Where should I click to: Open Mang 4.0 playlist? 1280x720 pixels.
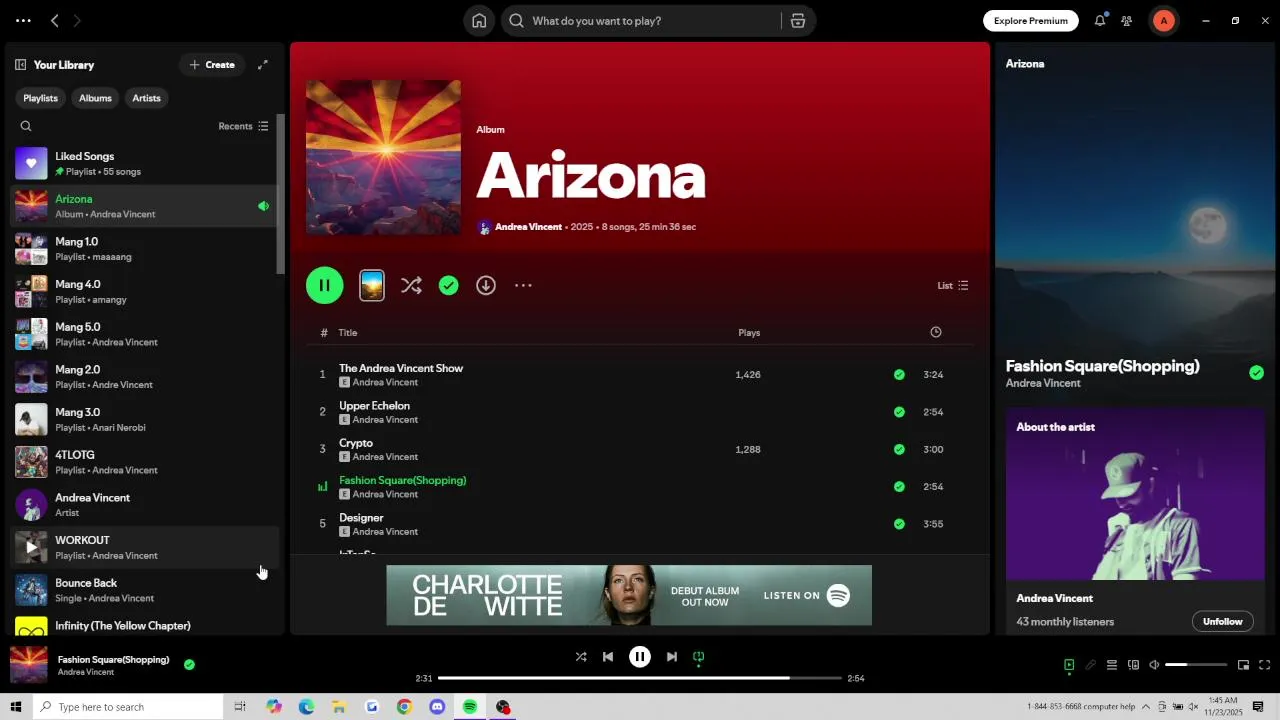click(144, 292)
